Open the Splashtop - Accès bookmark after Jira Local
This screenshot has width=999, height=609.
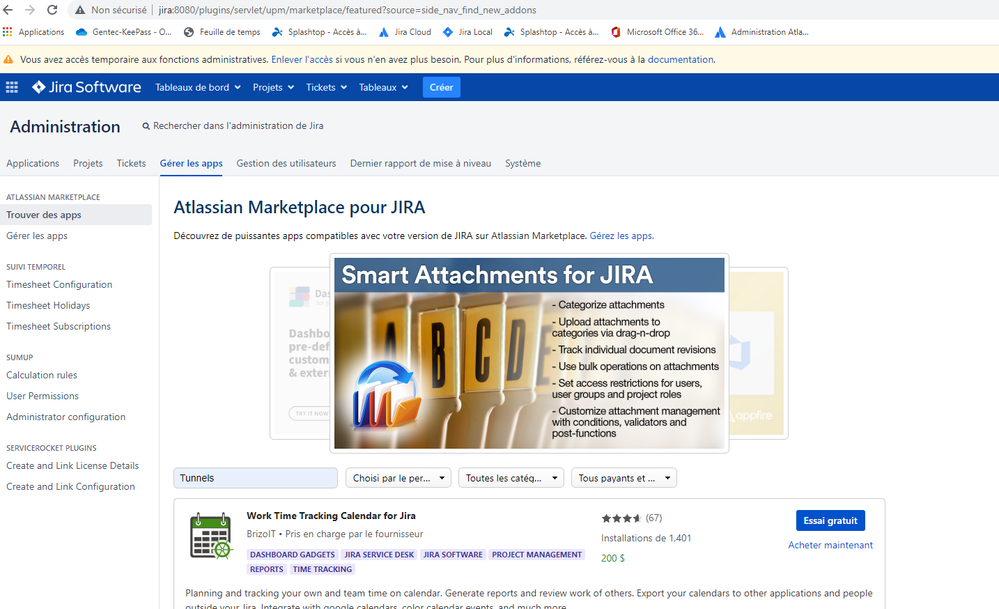[552, 32]
